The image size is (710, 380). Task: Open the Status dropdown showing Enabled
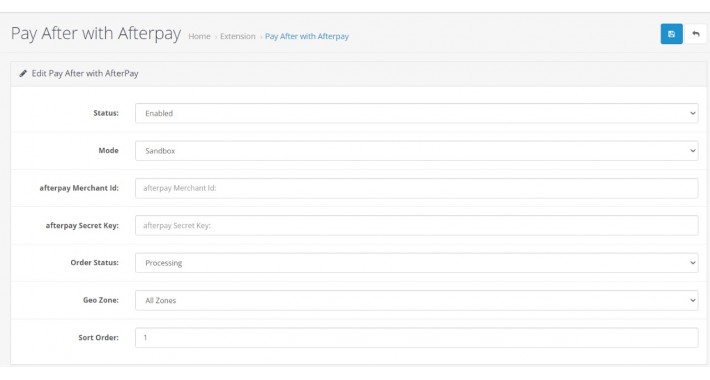pyautogui.click(x=417, y=113)
